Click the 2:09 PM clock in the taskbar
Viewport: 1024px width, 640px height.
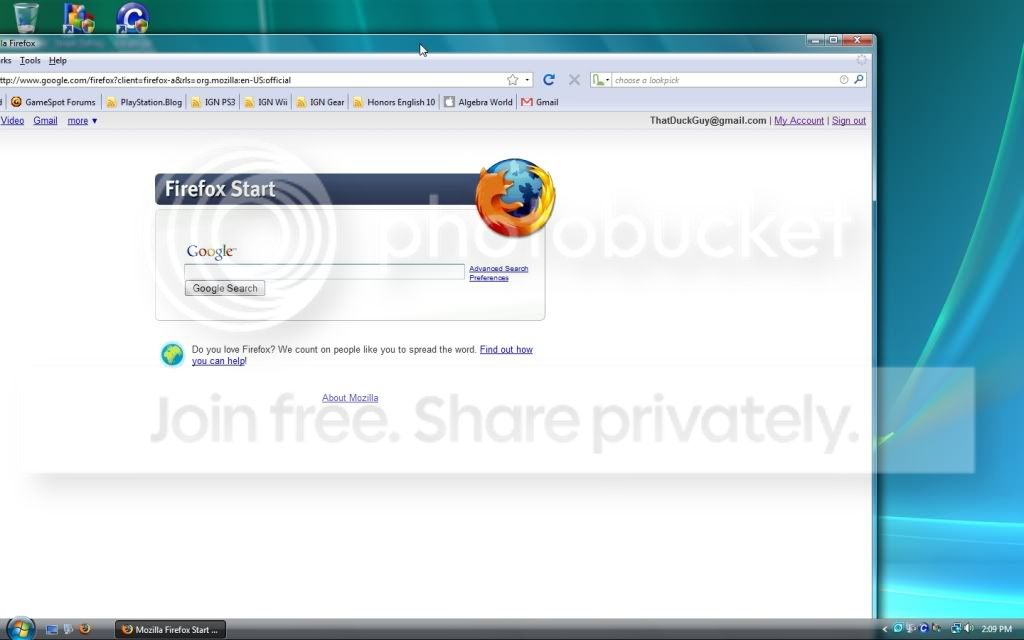pyautogui.click(x=996, y=629)
